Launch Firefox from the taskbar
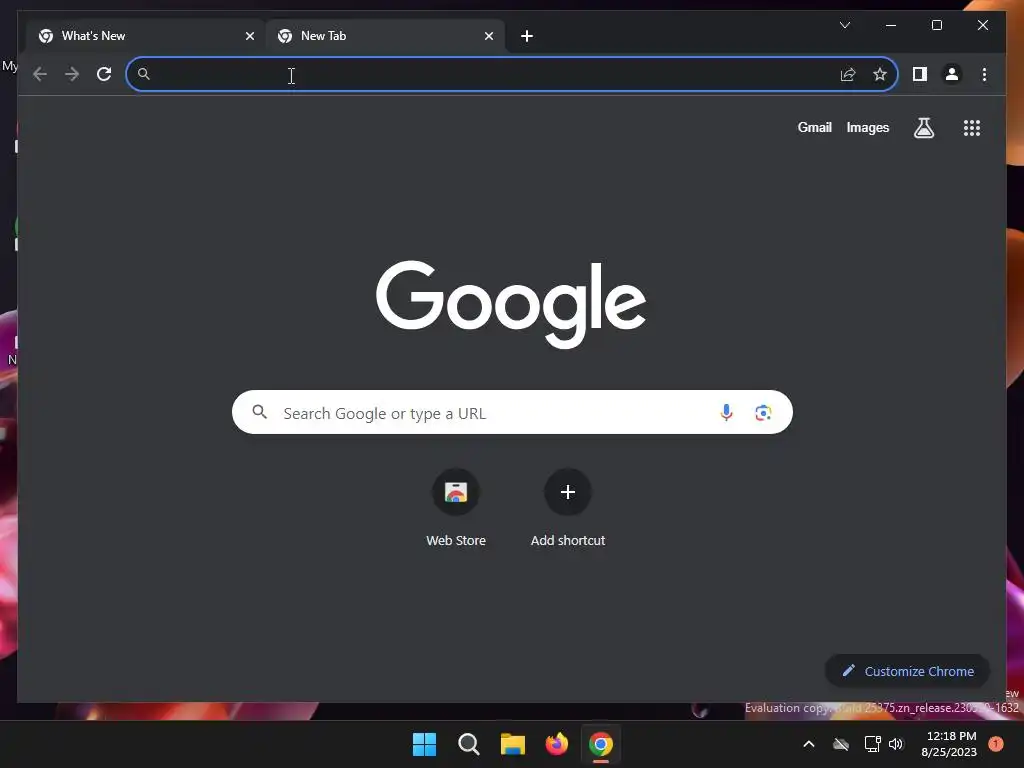The width and height of the screenshot is (1024, 768). (556, 744)
